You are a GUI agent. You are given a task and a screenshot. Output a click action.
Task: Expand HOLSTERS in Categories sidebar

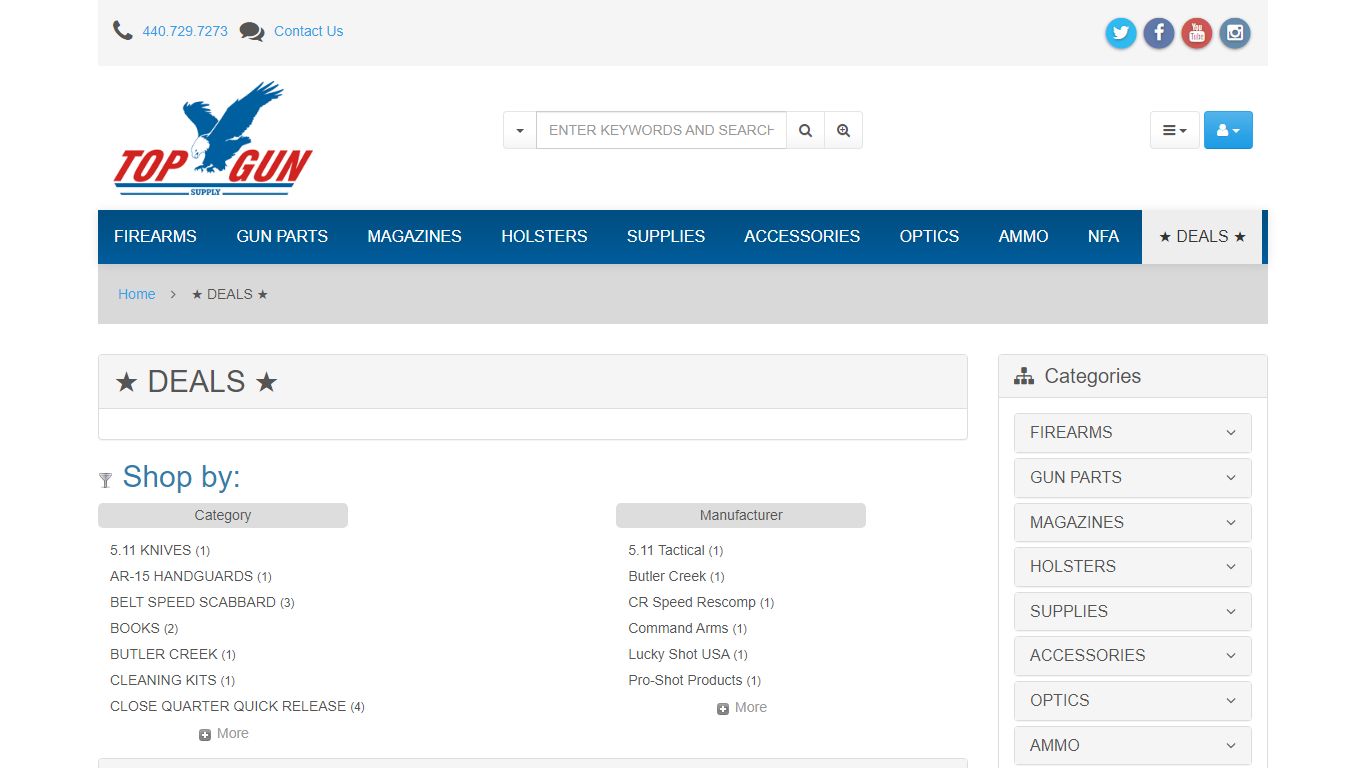(x=1133, y=567)
